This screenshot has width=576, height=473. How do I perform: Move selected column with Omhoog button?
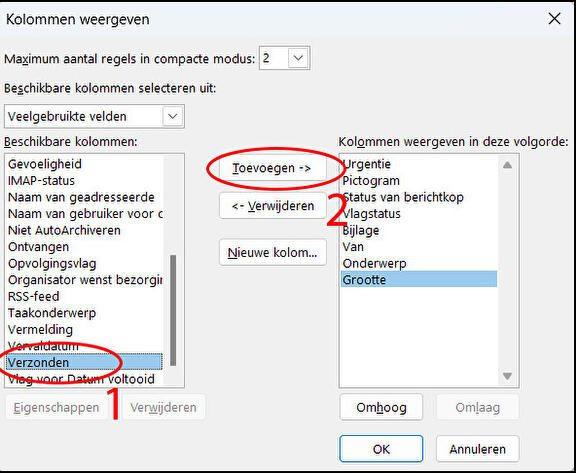coord(381,407)
